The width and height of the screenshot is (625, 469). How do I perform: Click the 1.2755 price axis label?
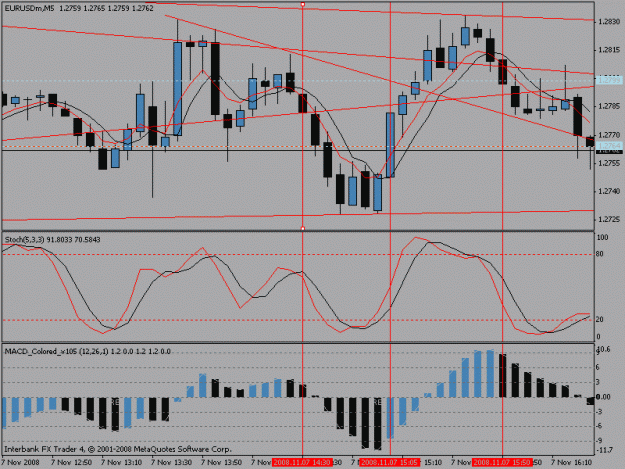pos(609,163)
